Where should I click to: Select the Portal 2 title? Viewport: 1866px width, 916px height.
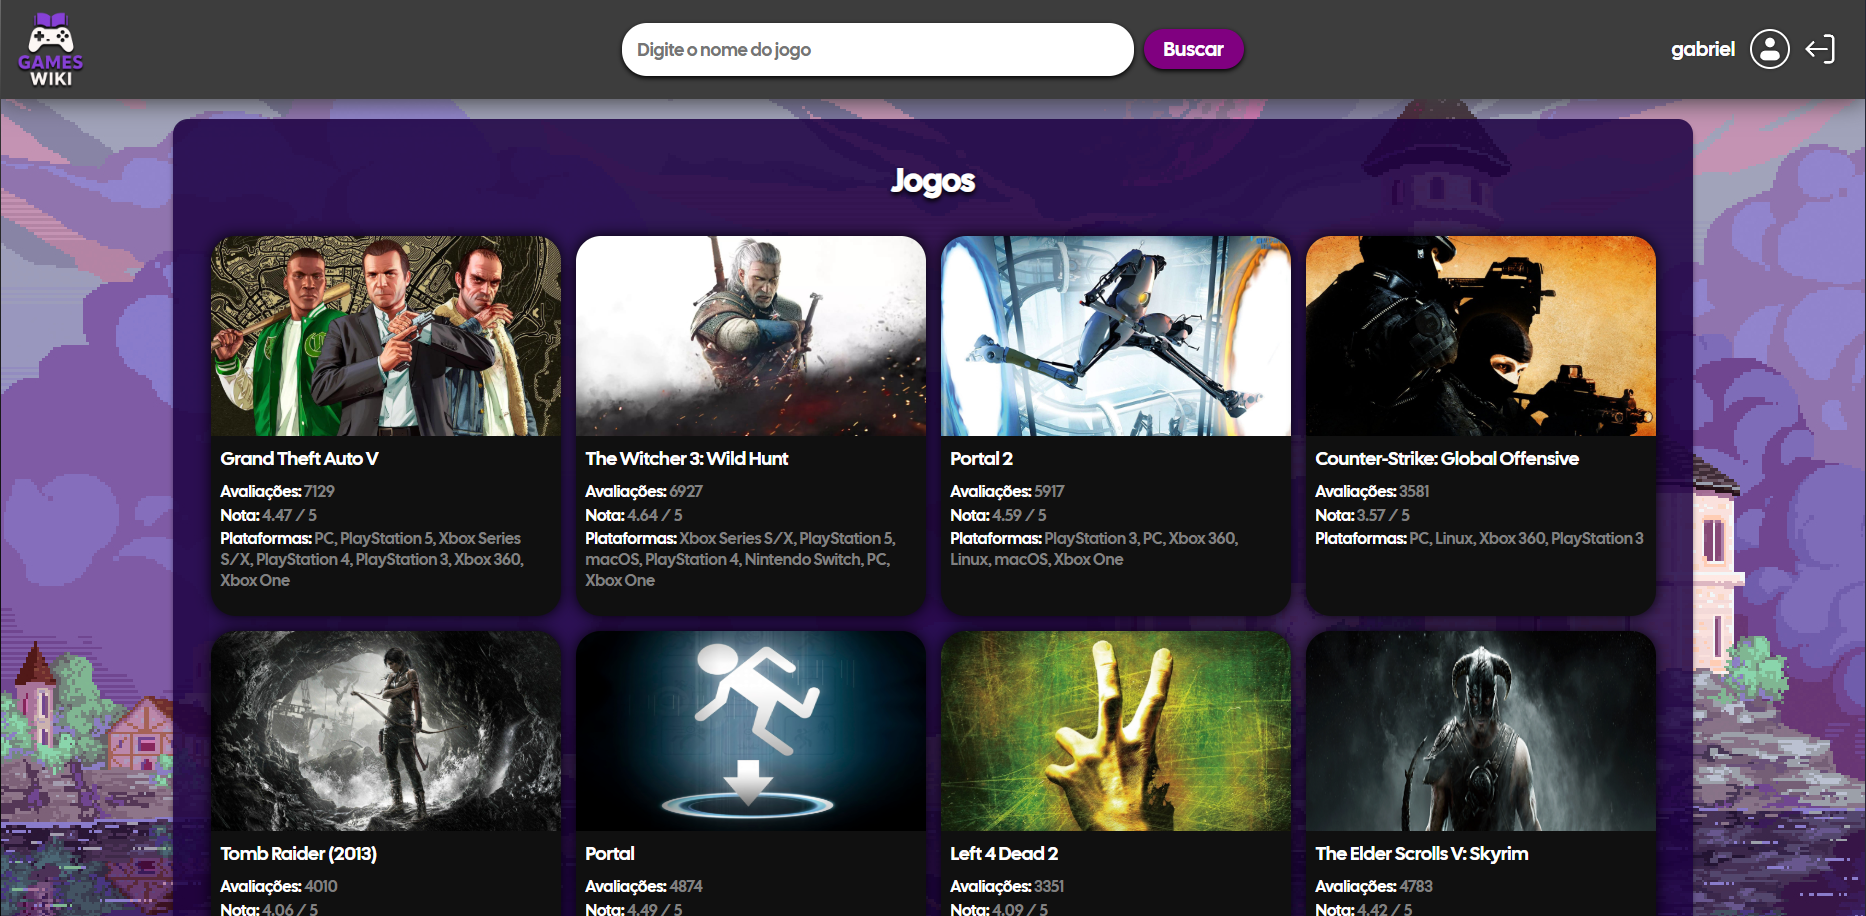point(981,459)
